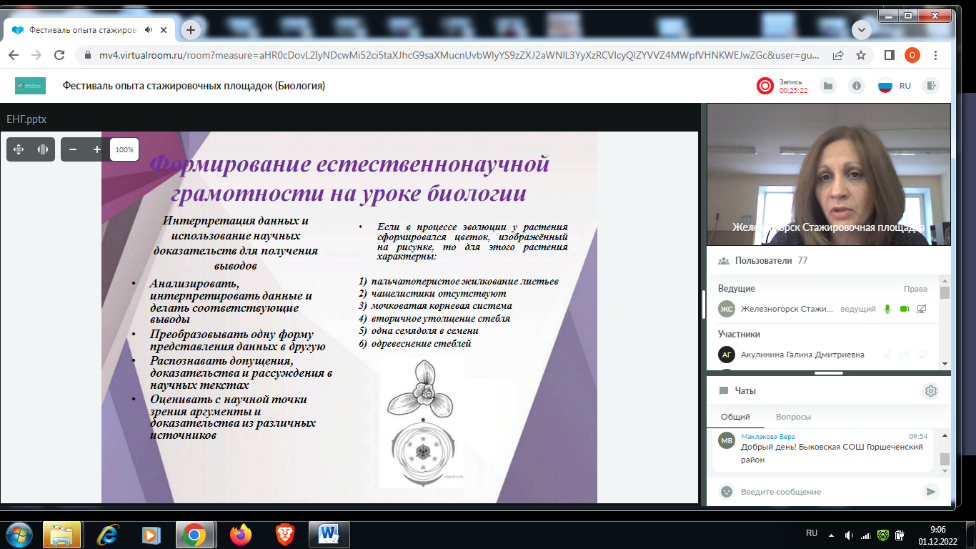Open media player from taskbar

point(151,535)
